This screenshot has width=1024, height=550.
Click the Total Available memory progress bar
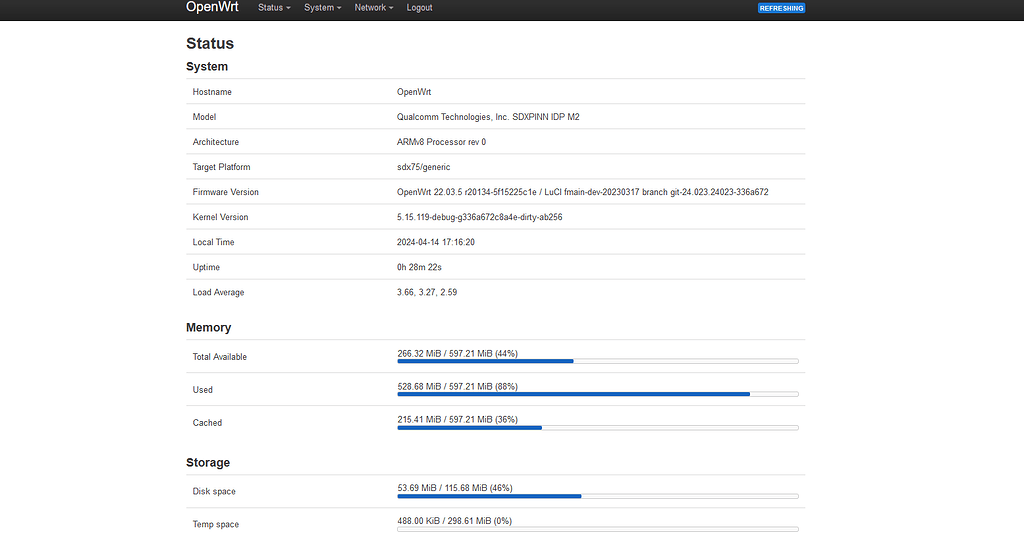pos(597,361)
